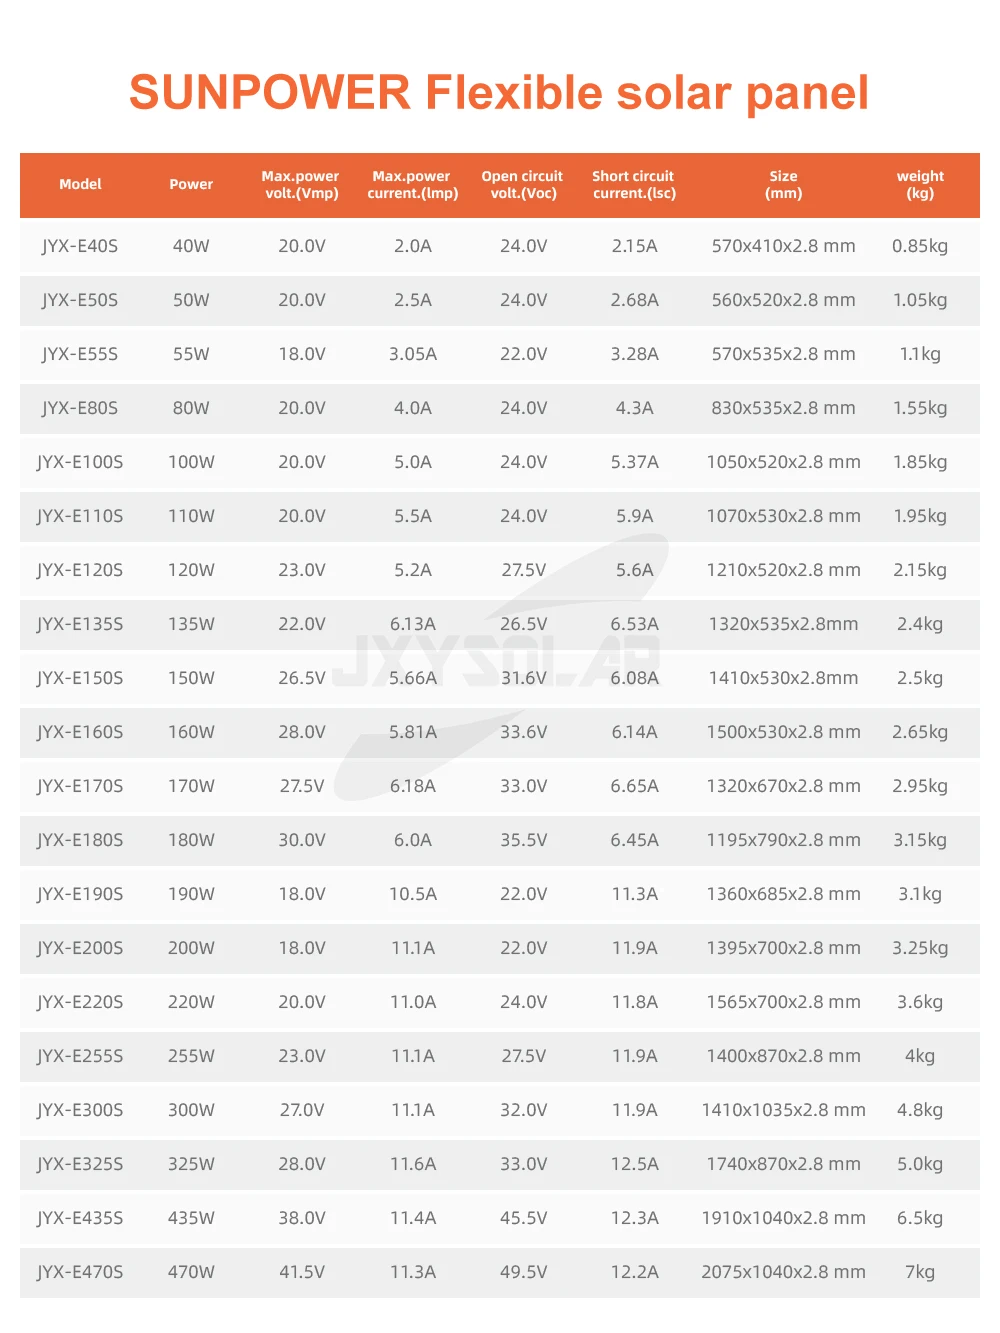Viewport: 1000px width, 1333px height.
Task: Select the 2075x1040x2.8 mm size cell
Action: coord(783,1272)
